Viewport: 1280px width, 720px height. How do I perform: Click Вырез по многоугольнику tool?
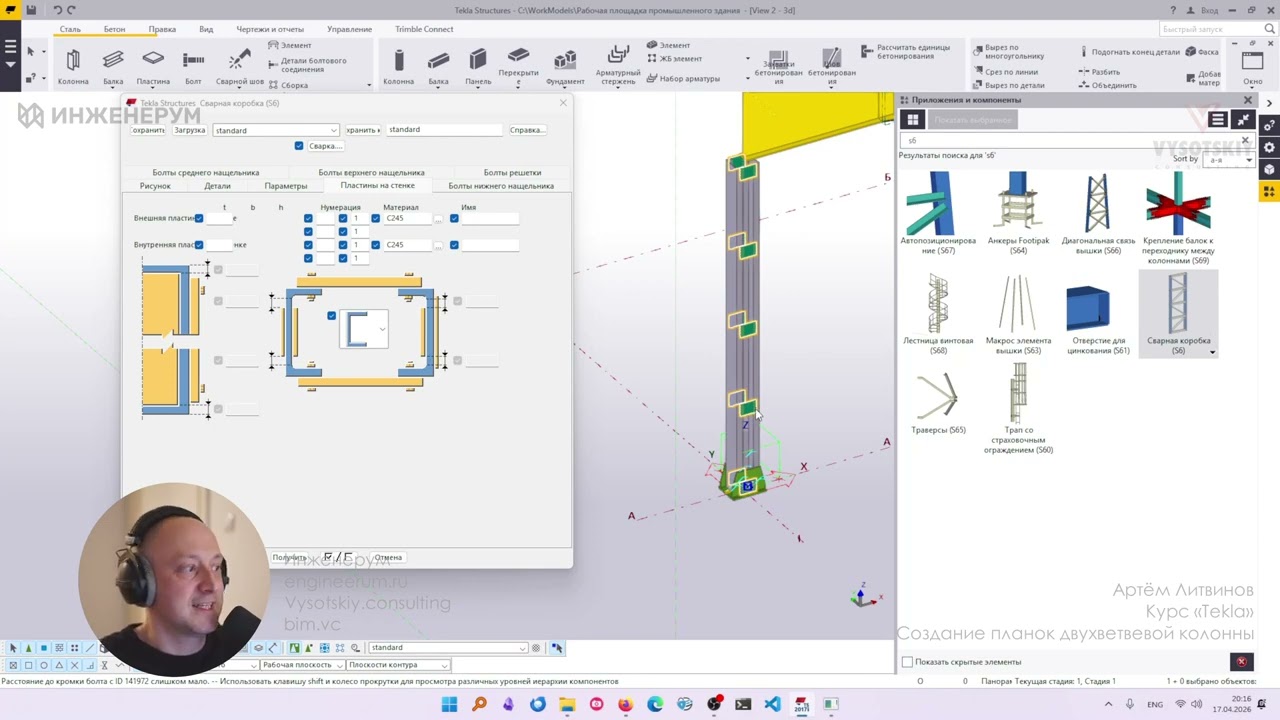[x=1008, y=52]
